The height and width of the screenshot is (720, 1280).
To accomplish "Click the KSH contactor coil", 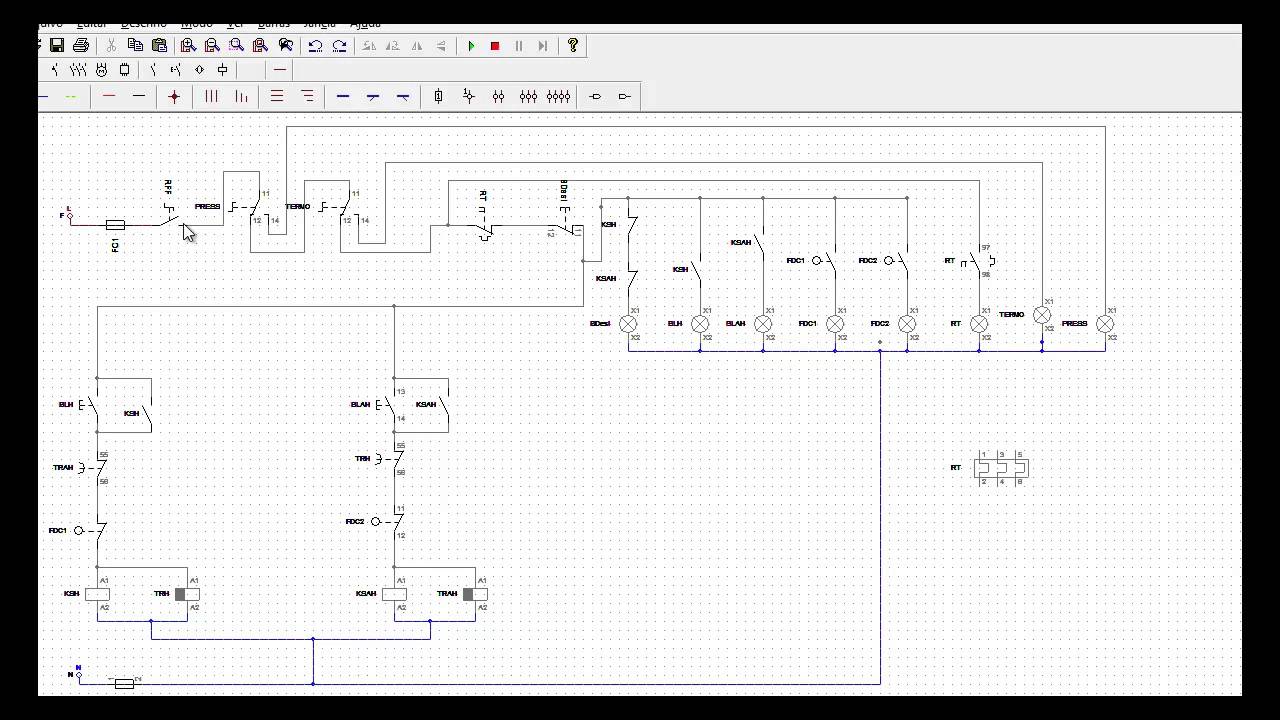I will point(97,594).
